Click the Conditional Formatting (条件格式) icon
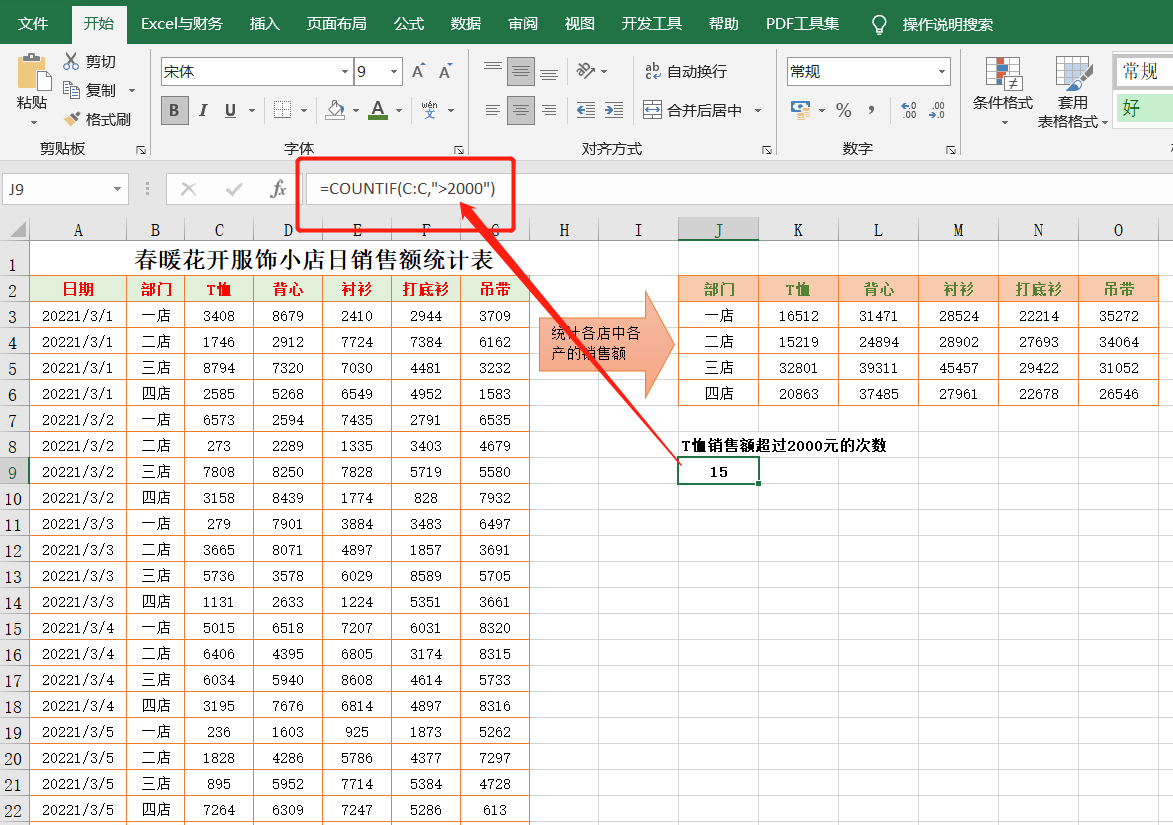 (1002, 75)
